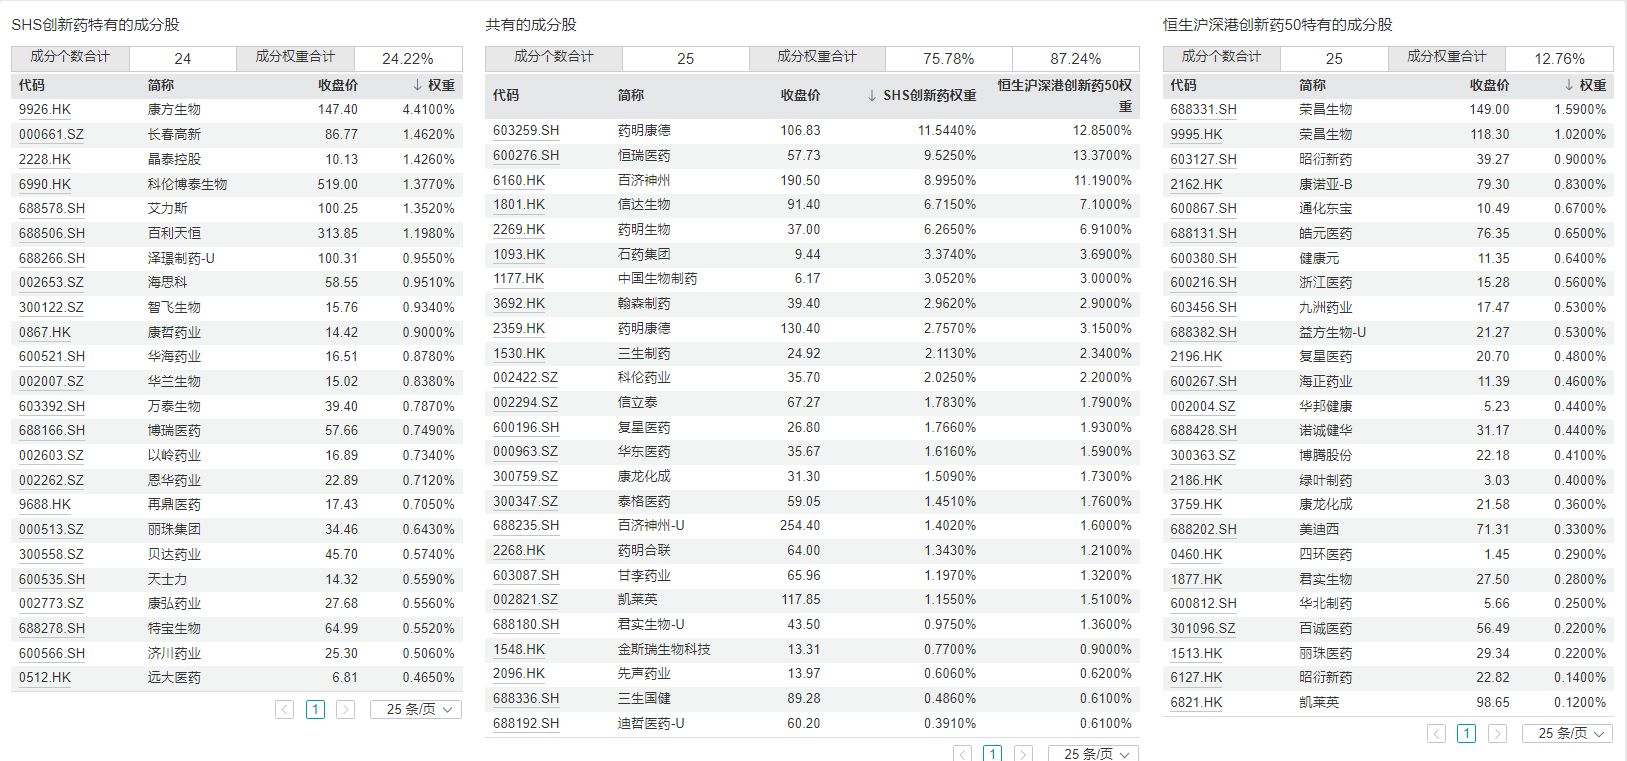Select the 金斯瑞生物科技 name cell
Screen dimensions: 1627x761
pos(664,649)
